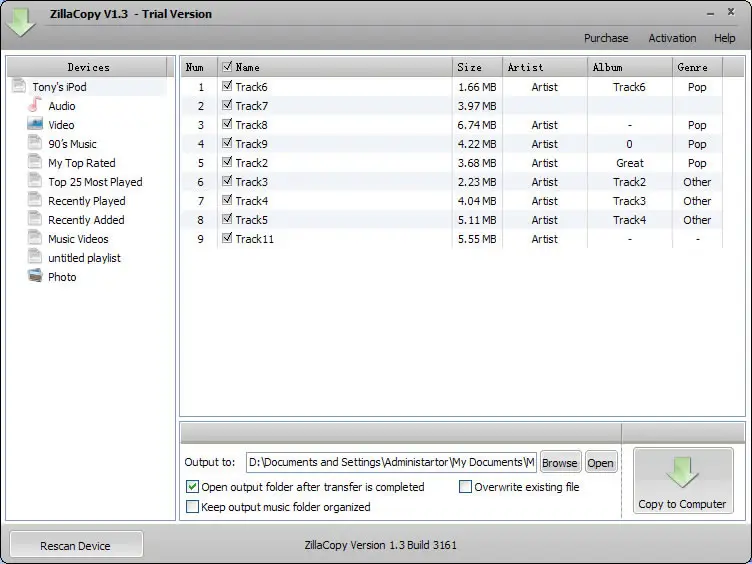Click the Track11 track name

pos(255,239)
